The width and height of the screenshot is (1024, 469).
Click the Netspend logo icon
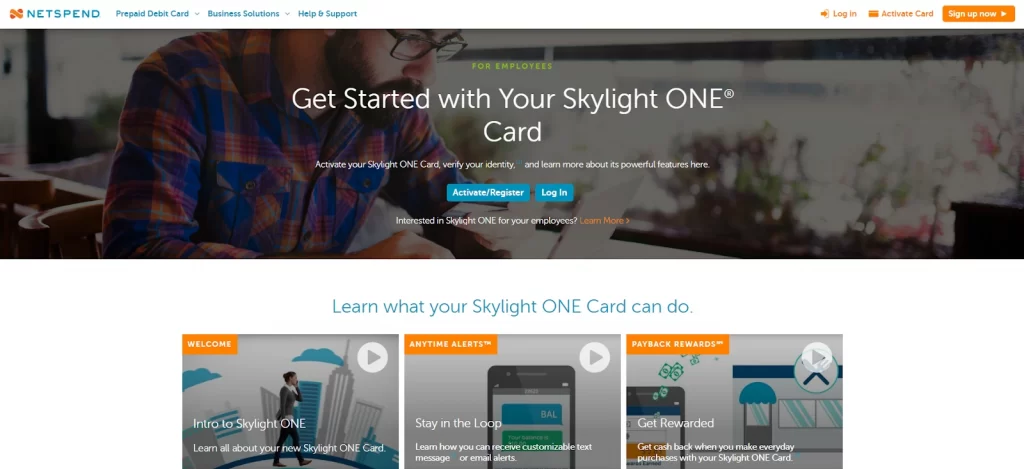click(x=16, y=14)
